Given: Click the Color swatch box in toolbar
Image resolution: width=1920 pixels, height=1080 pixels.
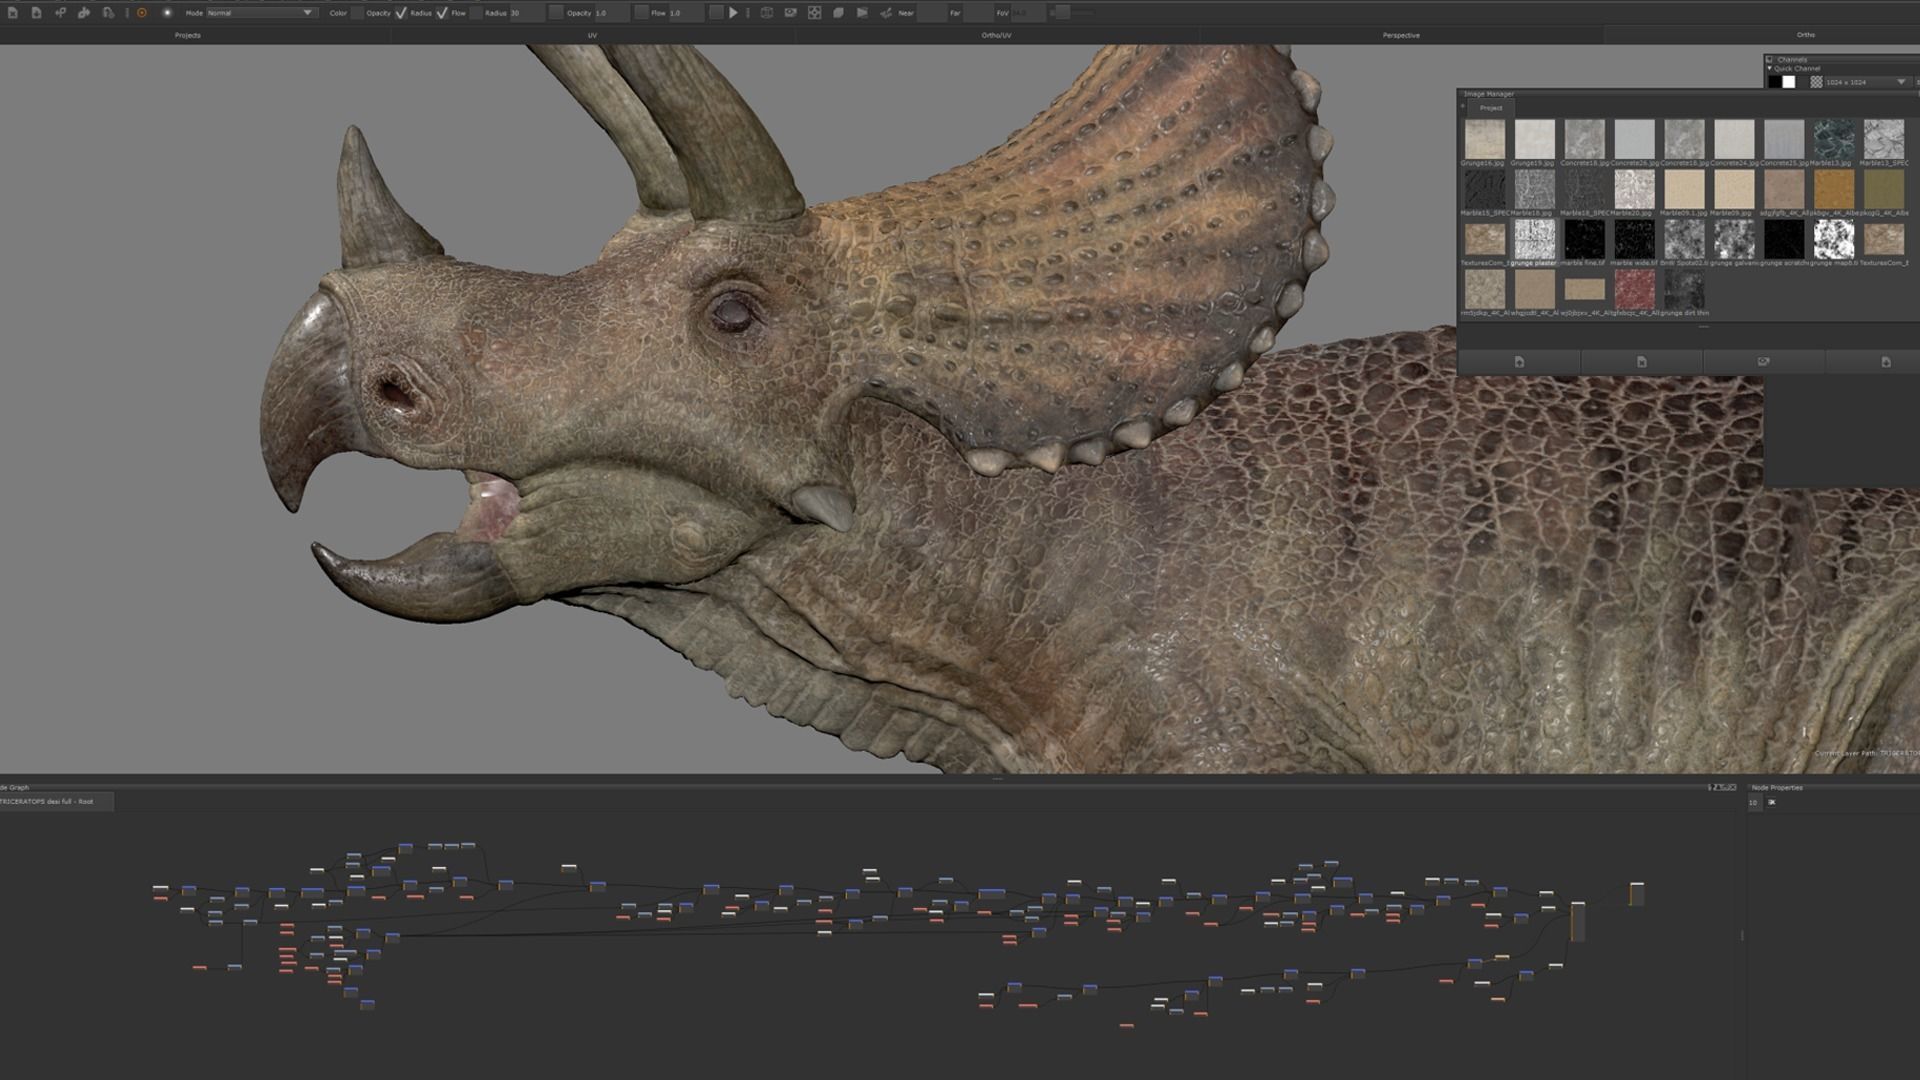Looking at the screenshot, I should click(x=357, y=13).
